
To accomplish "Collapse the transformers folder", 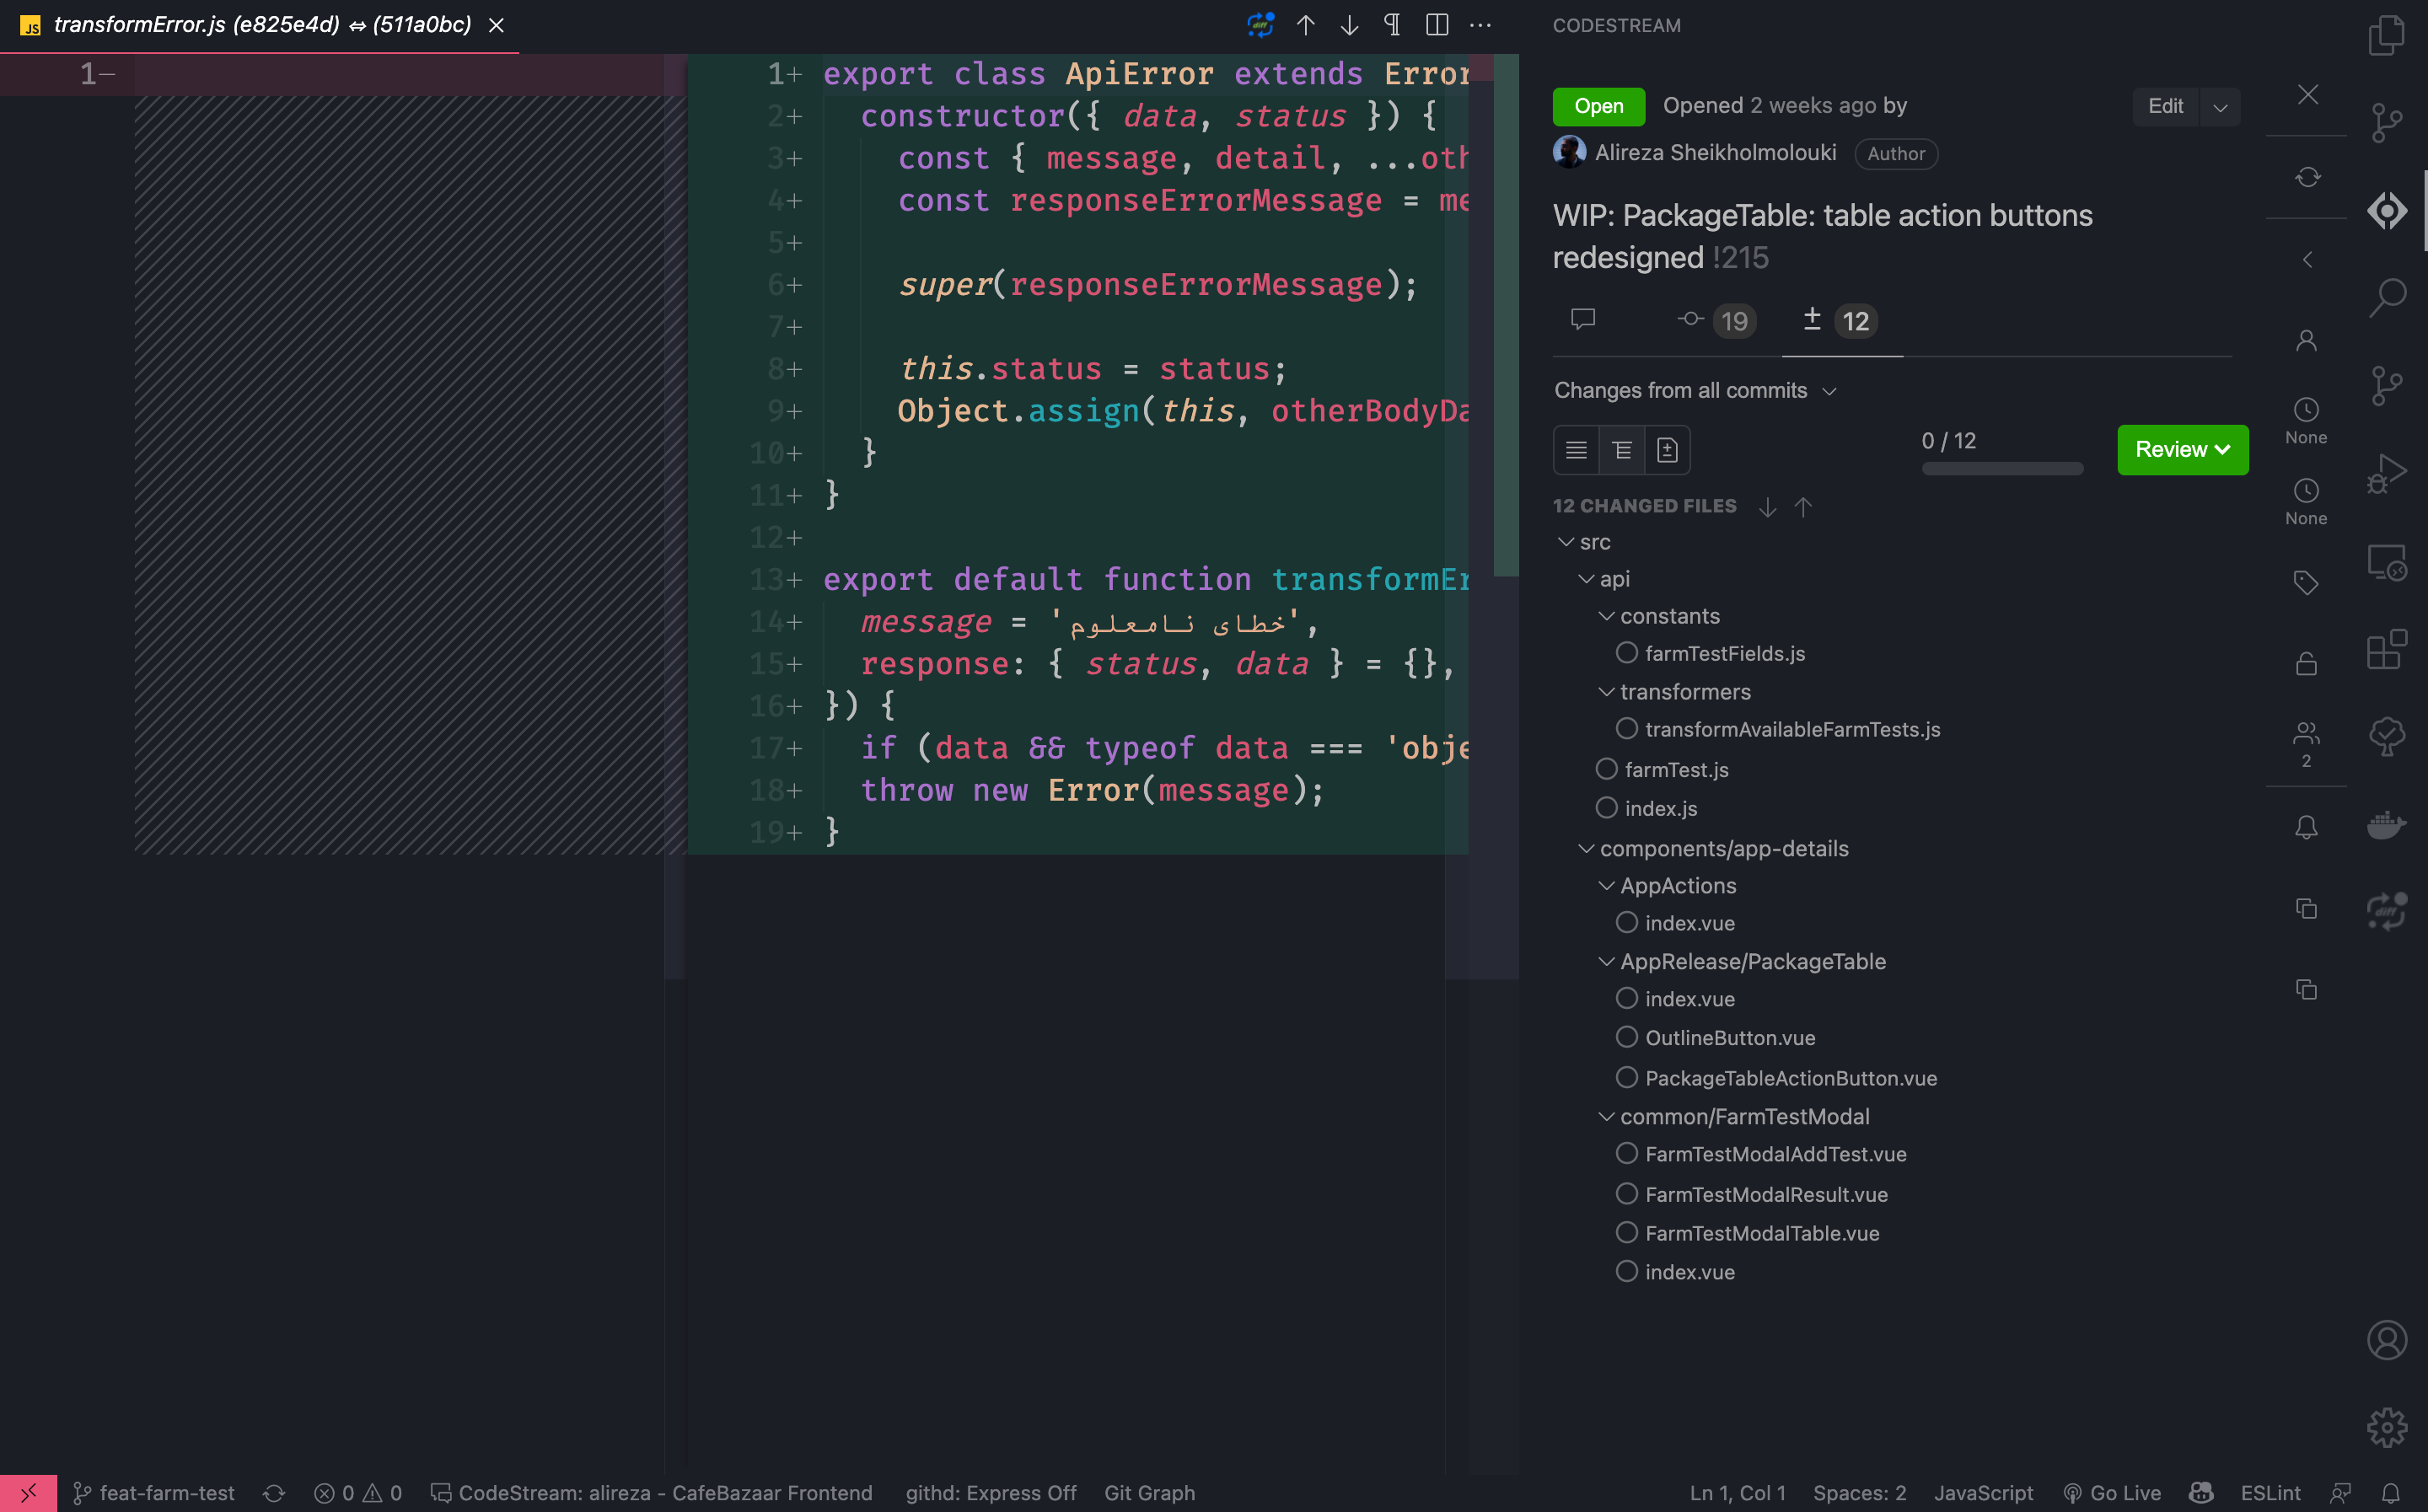I will click(1606, 692).
